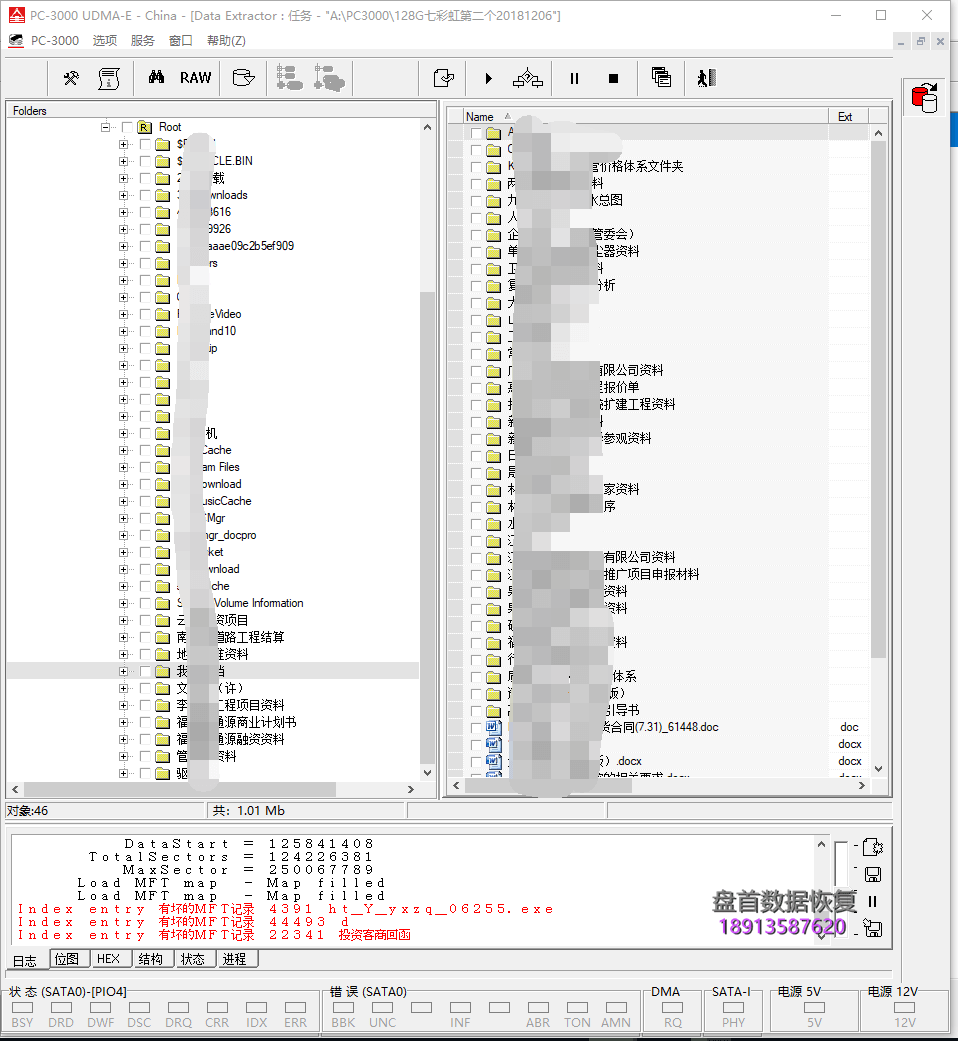The height and width of the screenshot is (1041, 958).
Task: Click the red database cylinder icon
Action: [x=924, y=98]
